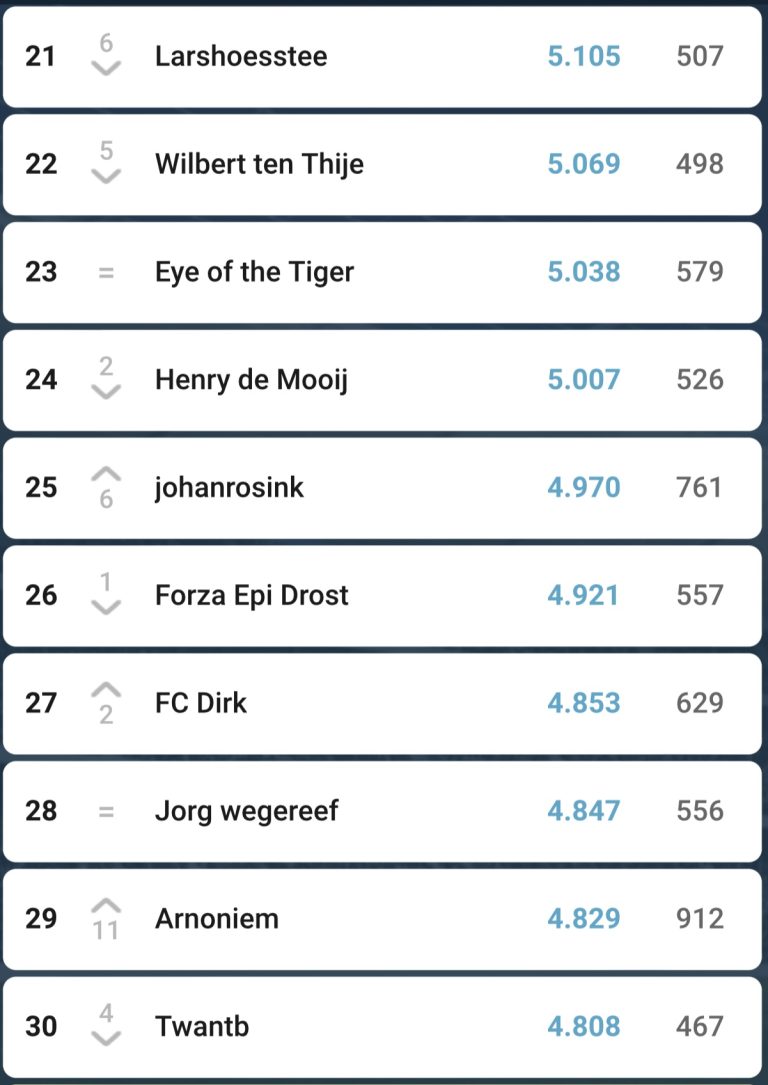Click Wilbert ten Thije's rank-drop arrow
This screenshot has height=1085, width=768.
click(x=106, y=177)
